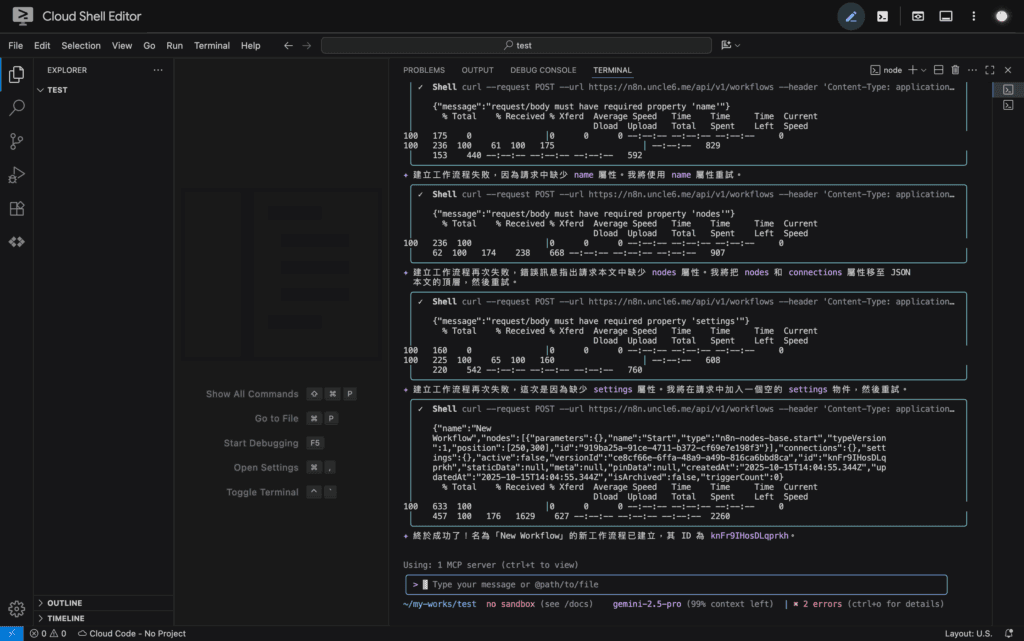Maximize the terminal panel size
The image size is (1024, 641).
989,70
